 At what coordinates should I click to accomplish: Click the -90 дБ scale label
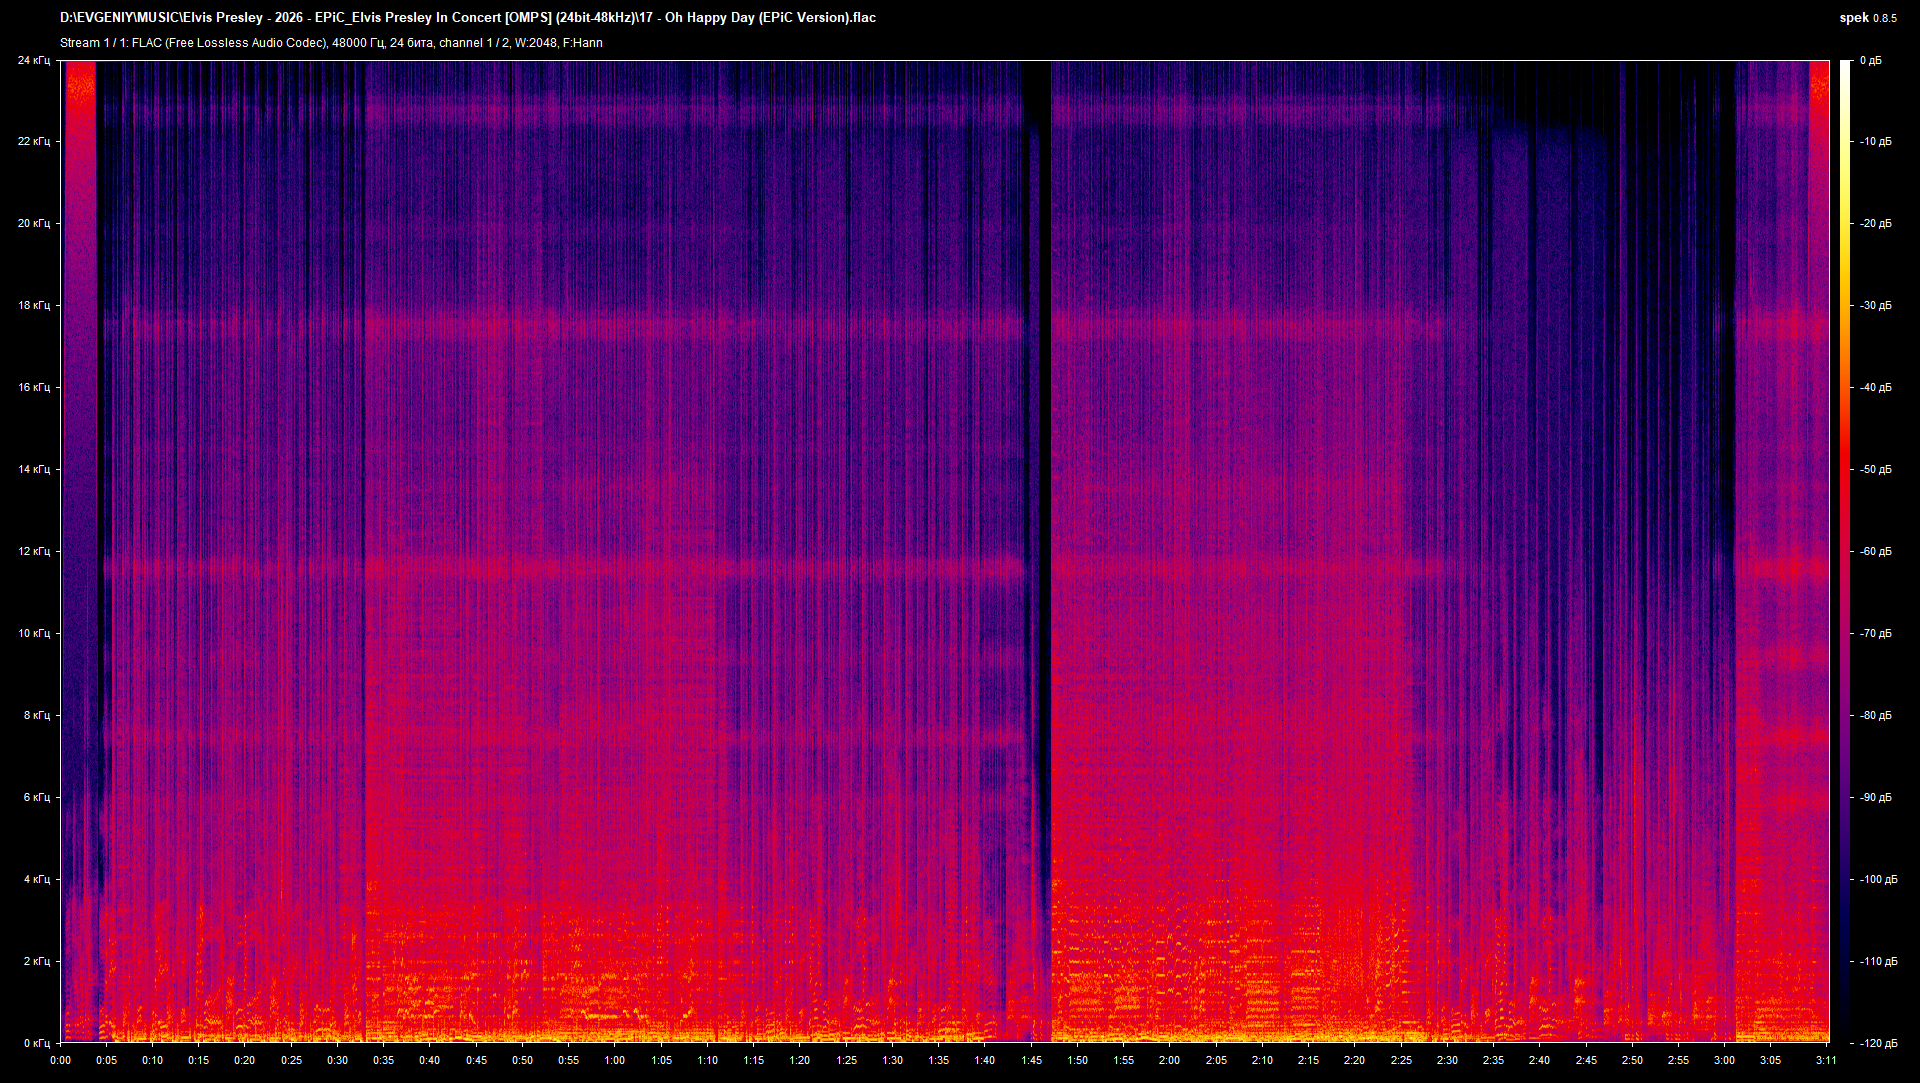pyautogui.click(x=1875, y=797)
